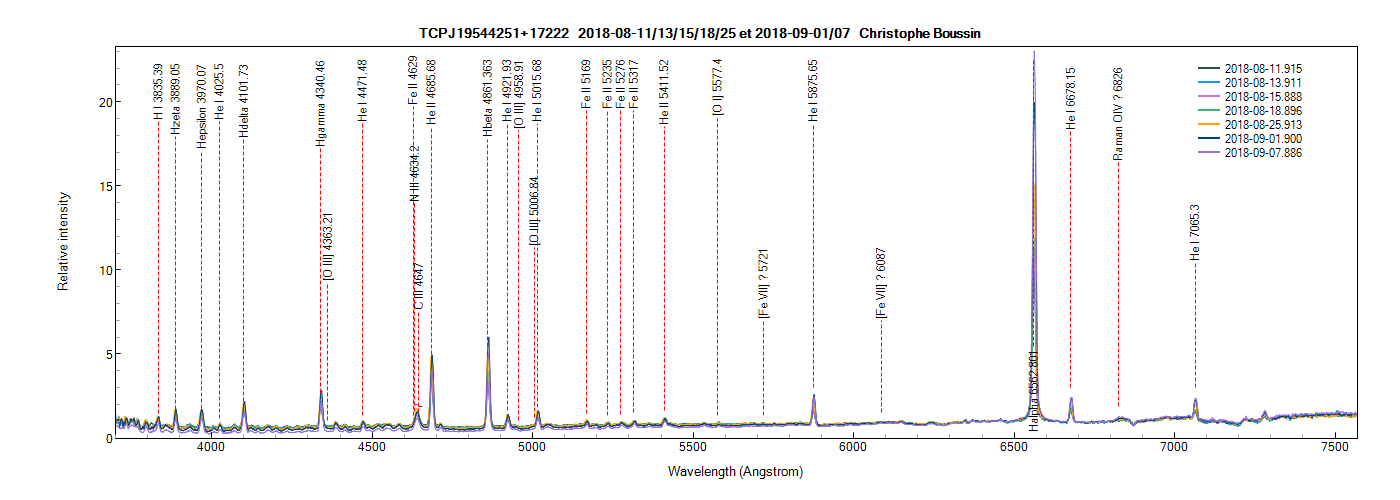Click the Relative intensity axis title
This screenshot has width=1400, height=500.
[63, 242]
